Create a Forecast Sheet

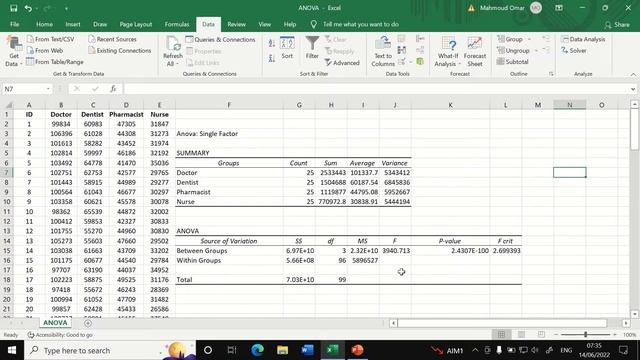[475, 51]
